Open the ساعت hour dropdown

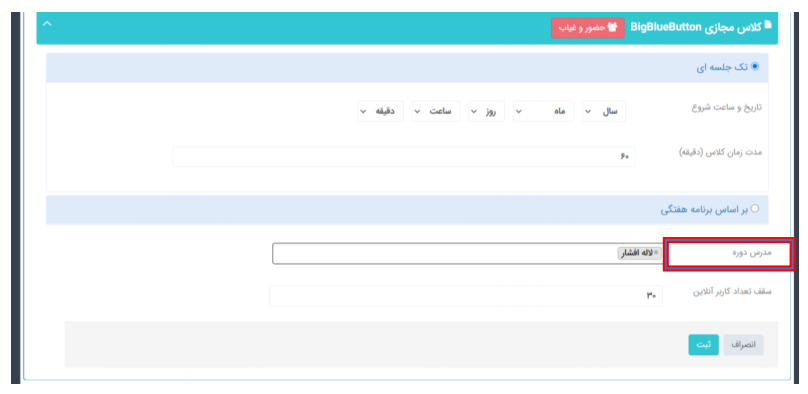click(435, 111)
